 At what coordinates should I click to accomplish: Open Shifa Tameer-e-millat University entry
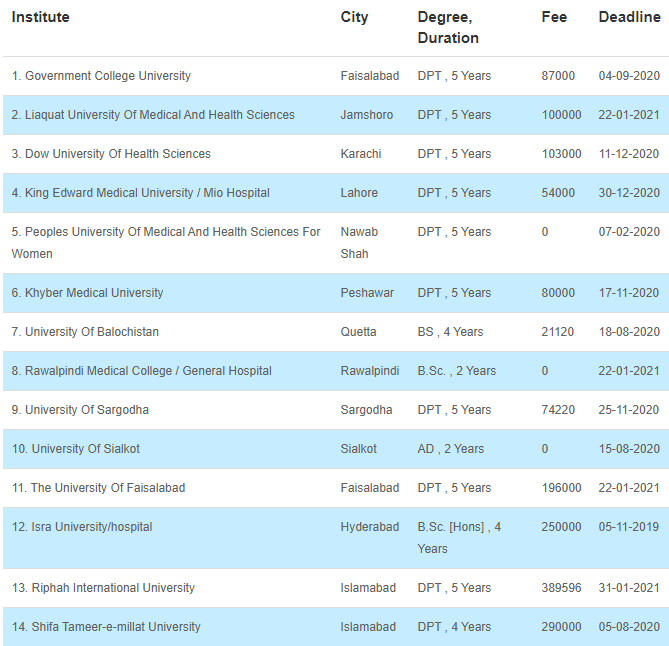pyautogui.click(x=106, y=627)
